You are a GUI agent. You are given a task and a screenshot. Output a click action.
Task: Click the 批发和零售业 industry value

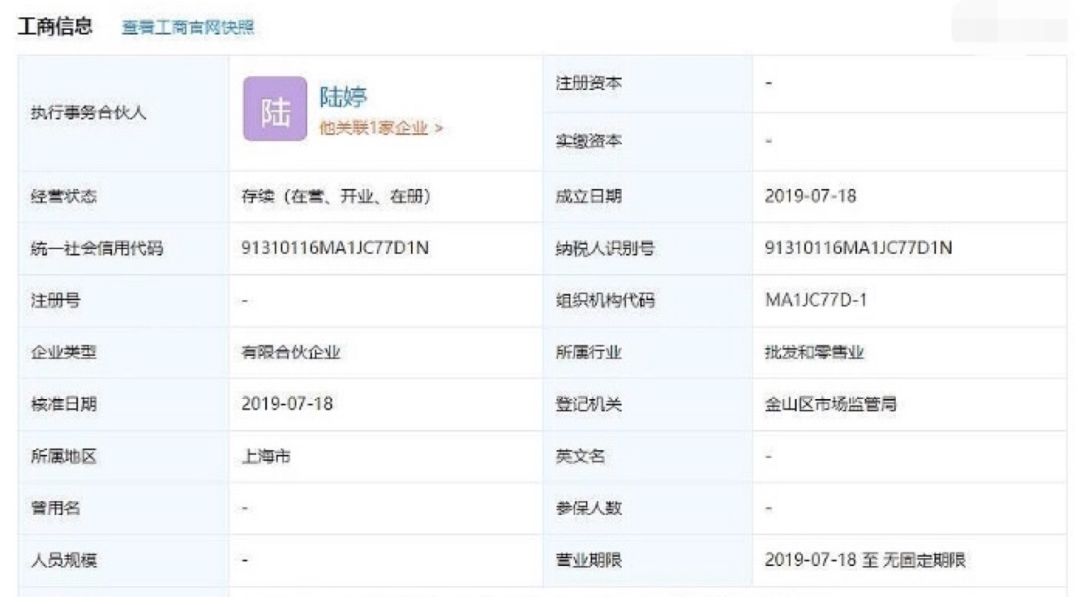tap(814, 352)
